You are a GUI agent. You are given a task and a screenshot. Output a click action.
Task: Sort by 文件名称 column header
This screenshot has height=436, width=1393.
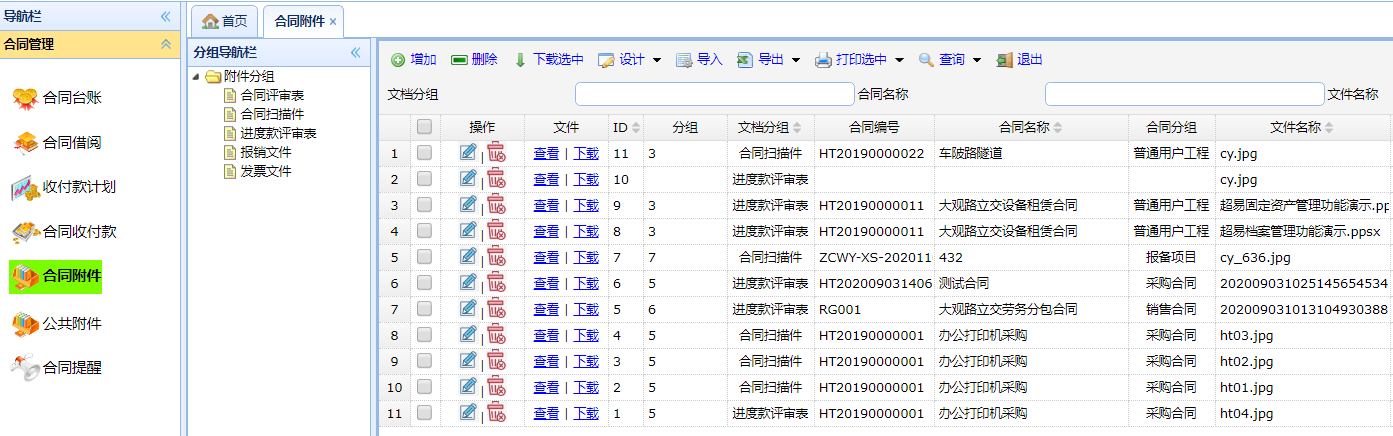point(1302,127)
